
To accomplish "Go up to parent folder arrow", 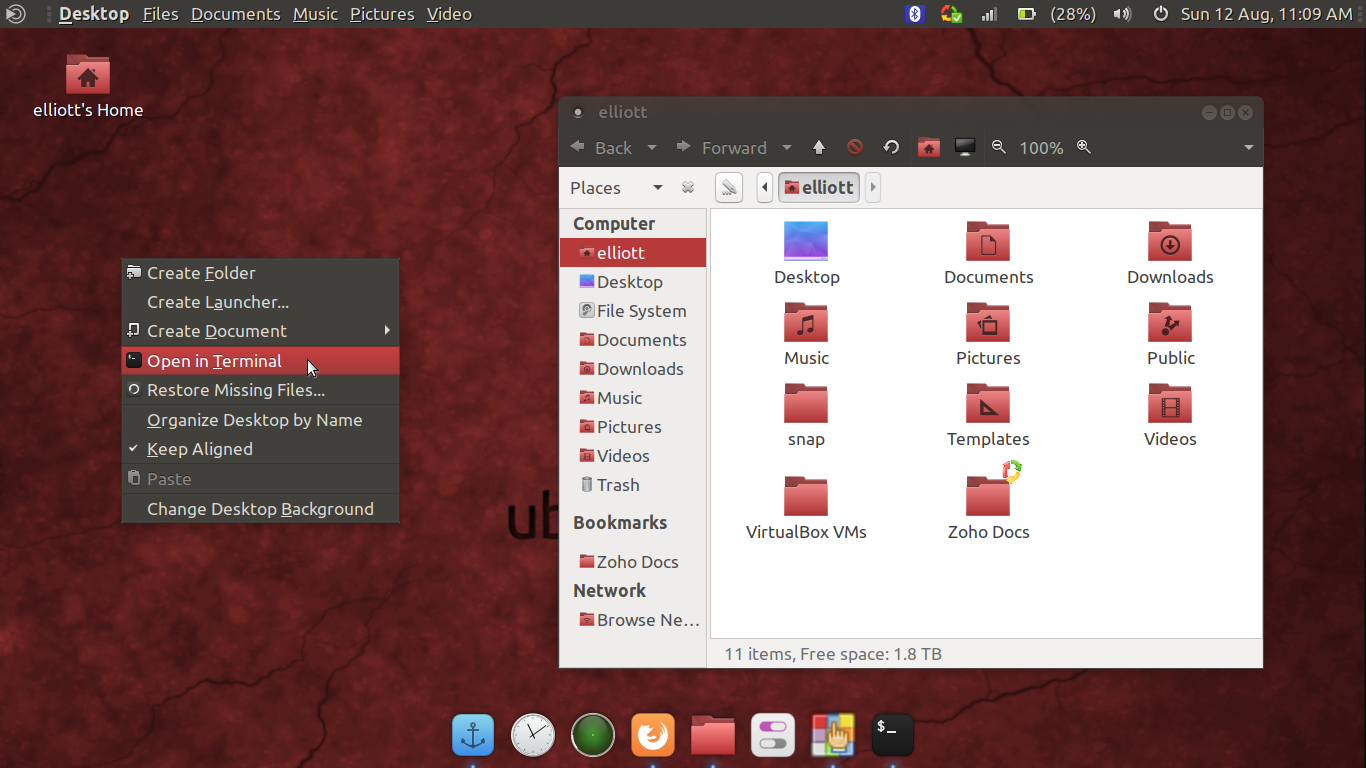I will point(819,147).
